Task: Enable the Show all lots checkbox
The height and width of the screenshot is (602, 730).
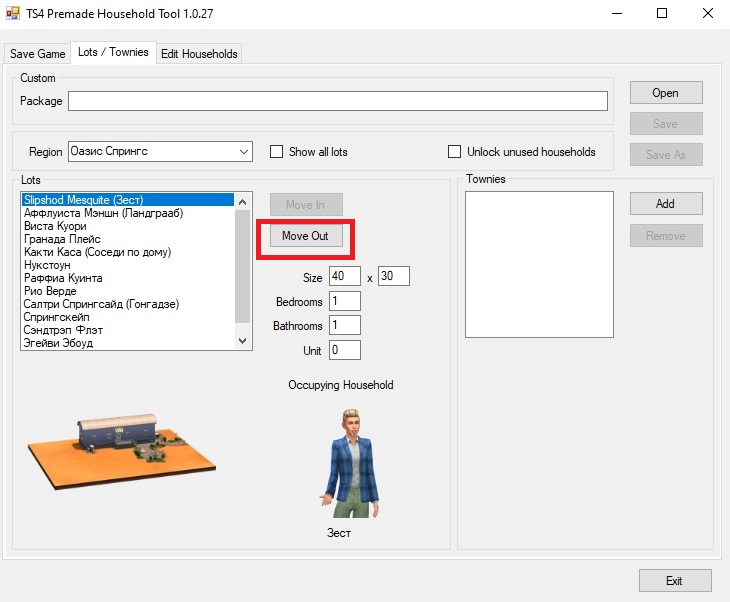Action: 277,152
